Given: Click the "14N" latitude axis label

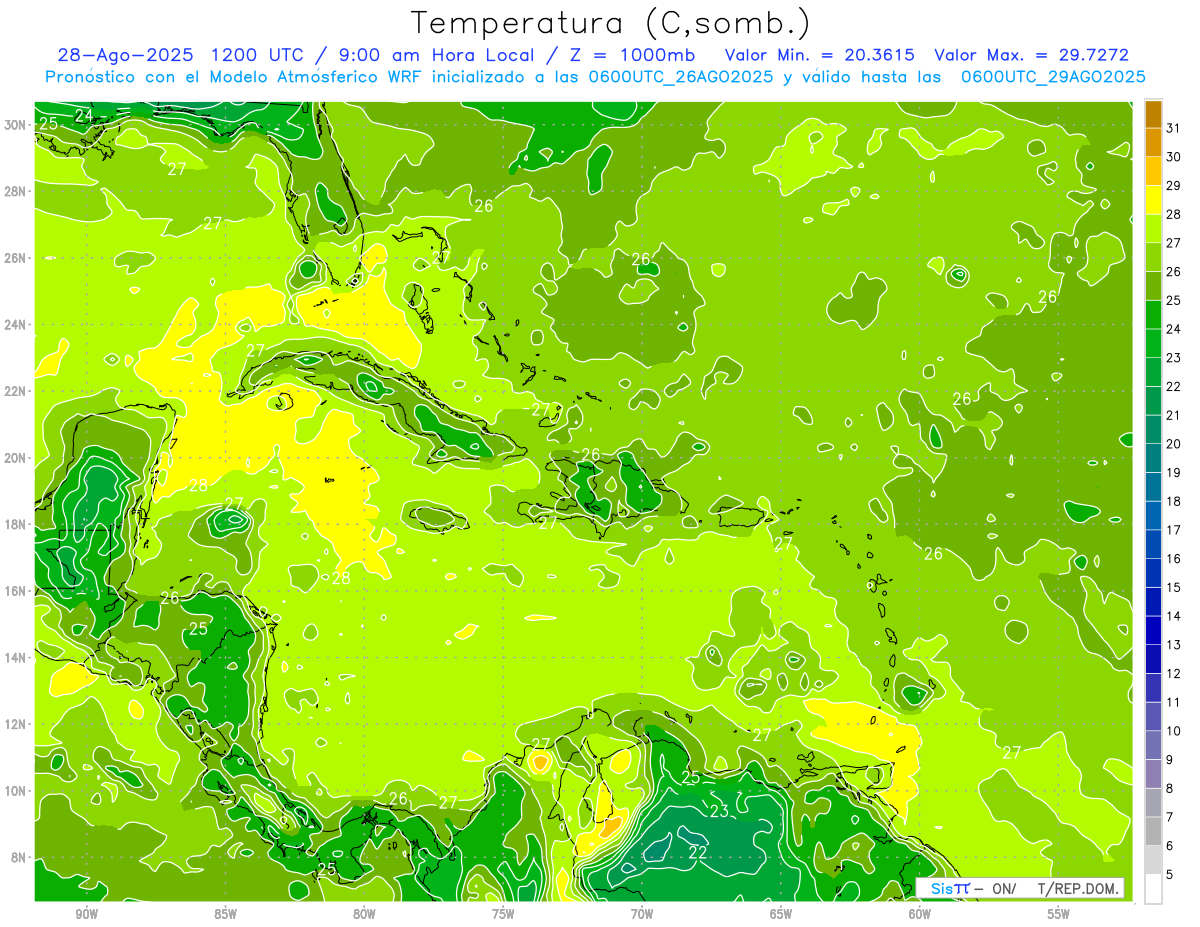Looking at the screenshot, I should click(15, 657).
